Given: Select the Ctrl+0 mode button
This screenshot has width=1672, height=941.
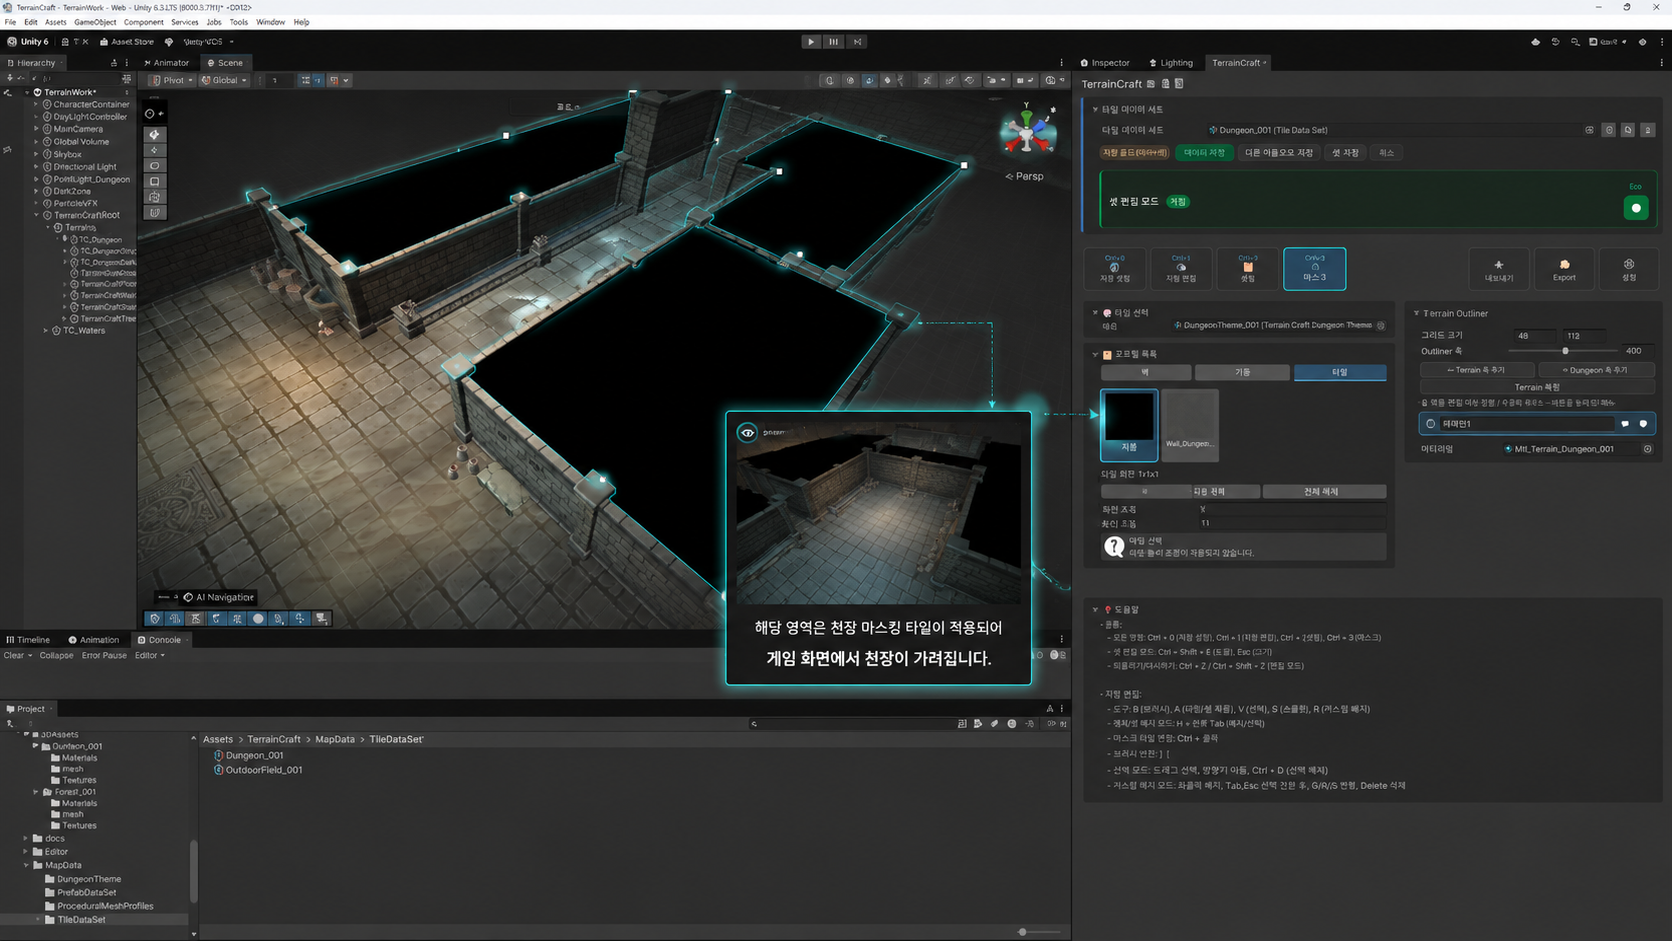Looking at the screenshot, I should [x=1115, y=268].
